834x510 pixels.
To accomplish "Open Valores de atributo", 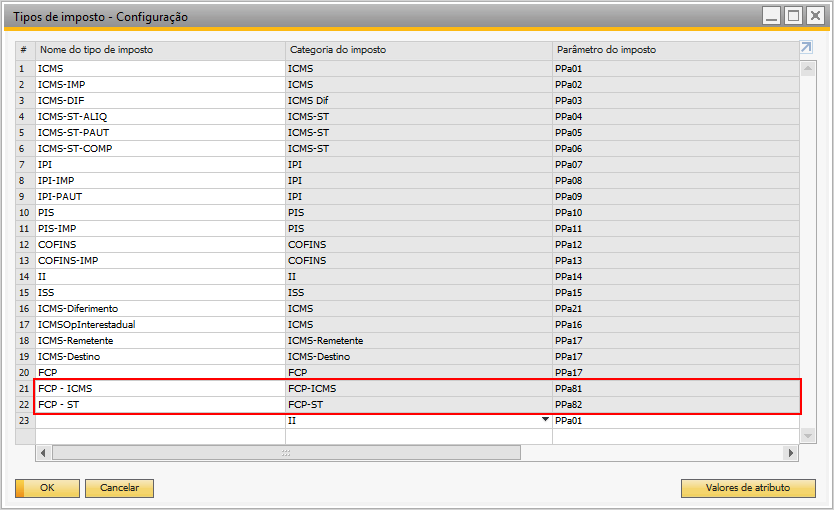I will click(x=748, y=488).
